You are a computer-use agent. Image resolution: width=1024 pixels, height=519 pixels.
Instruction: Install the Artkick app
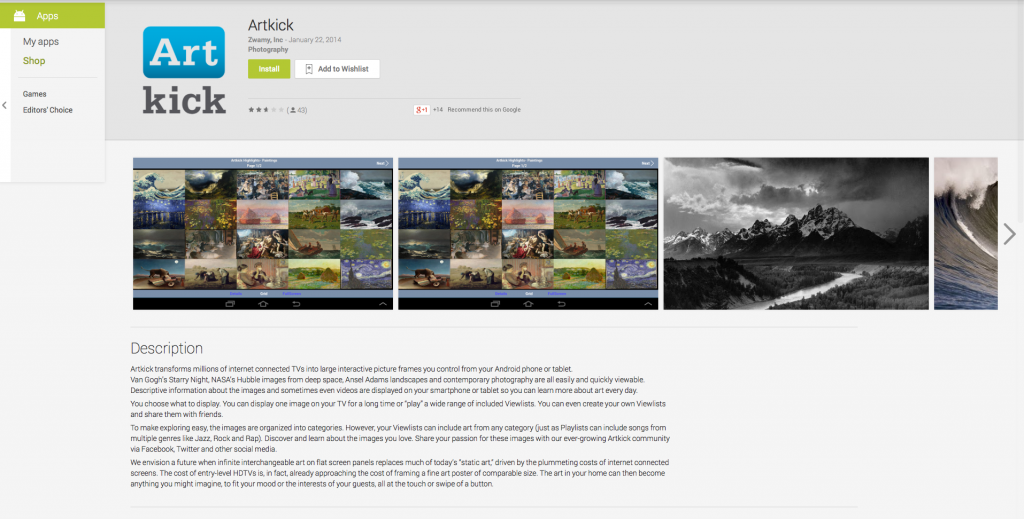[269, 69]
